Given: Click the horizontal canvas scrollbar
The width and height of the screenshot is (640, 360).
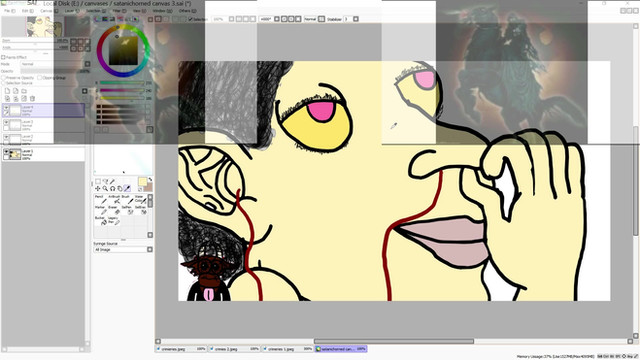Looking at the screenshot, I should (393, 341).
